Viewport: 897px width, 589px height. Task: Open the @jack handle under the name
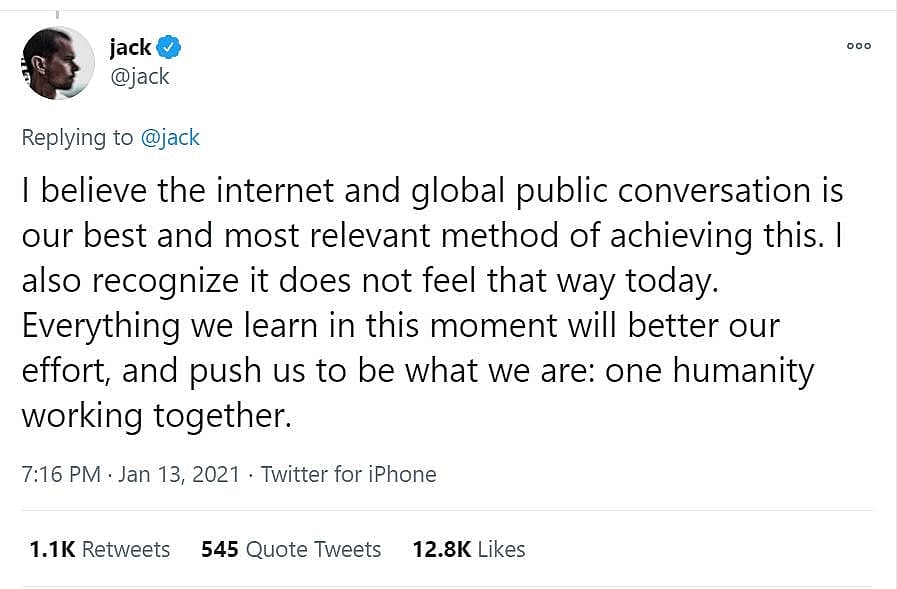[x=139, y=76]
